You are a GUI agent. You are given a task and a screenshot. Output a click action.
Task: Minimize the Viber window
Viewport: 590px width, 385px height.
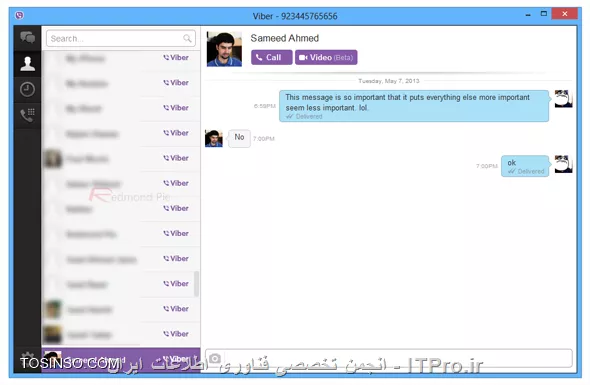pos(528,14)
